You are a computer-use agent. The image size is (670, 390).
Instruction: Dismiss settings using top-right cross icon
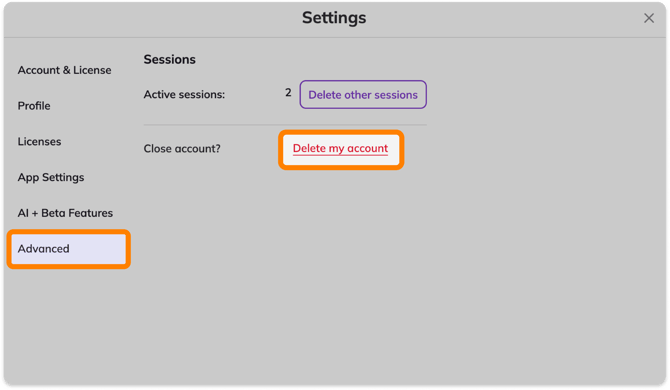649,18
